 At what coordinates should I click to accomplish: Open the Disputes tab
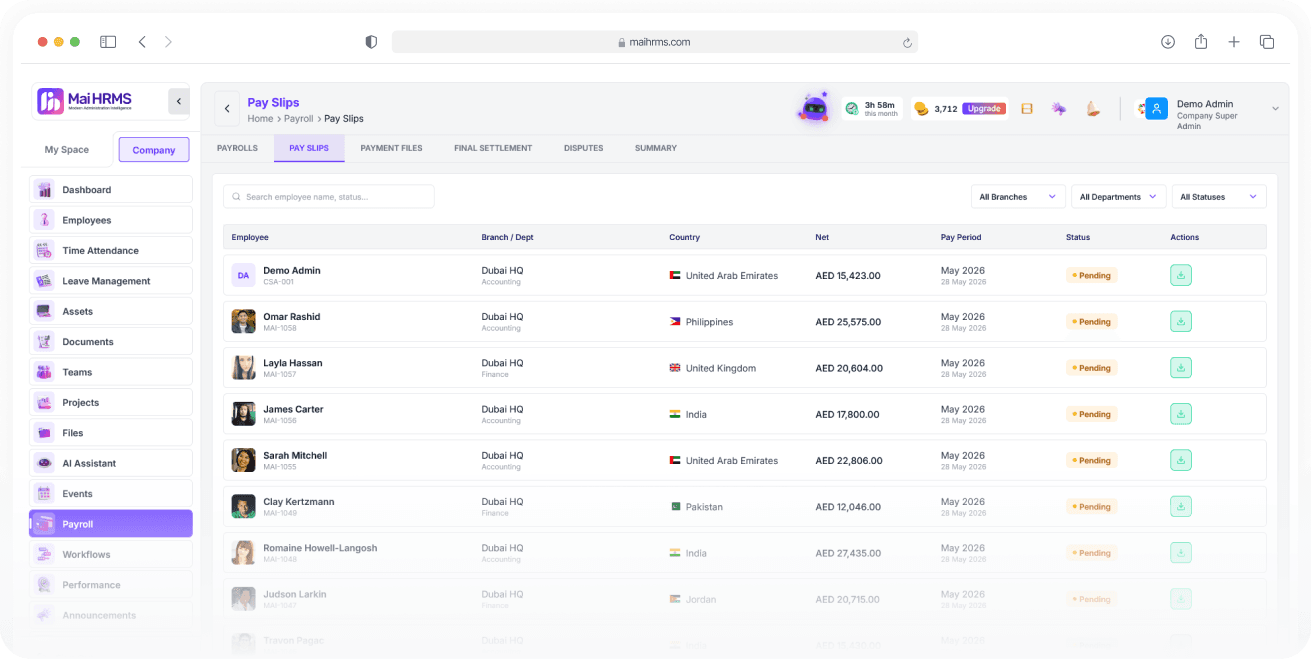[x=583, y=148]
